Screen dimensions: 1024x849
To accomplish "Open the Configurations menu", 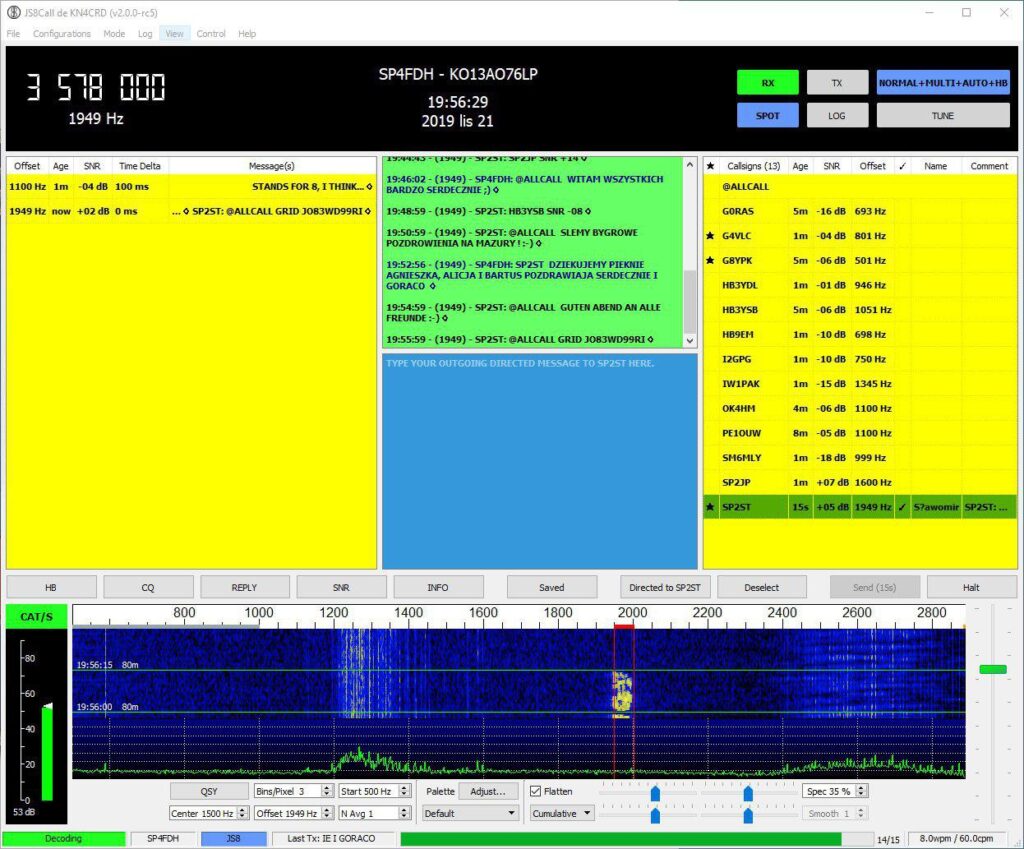I will [62, 33].
